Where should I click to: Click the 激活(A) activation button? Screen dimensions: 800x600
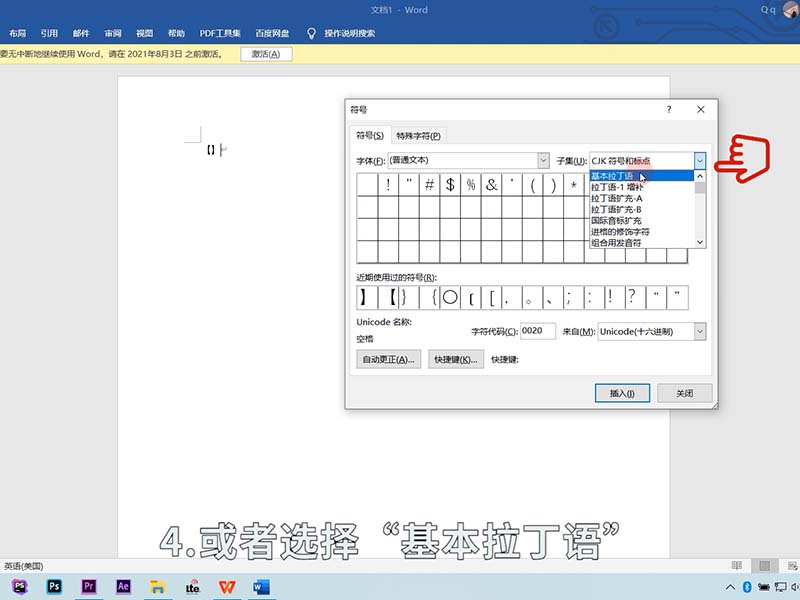[266, 54]
